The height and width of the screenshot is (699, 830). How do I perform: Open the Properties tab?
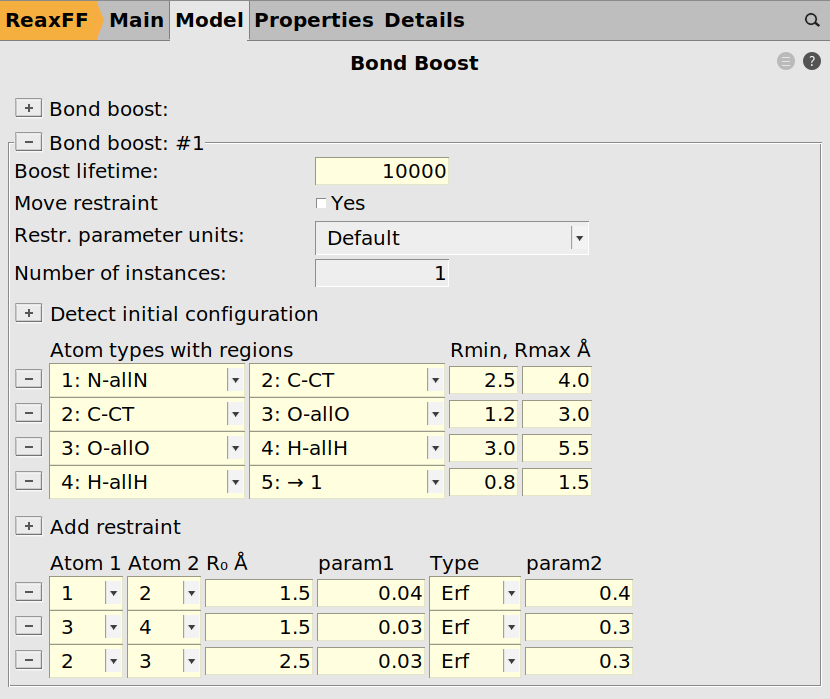point(314,20)
